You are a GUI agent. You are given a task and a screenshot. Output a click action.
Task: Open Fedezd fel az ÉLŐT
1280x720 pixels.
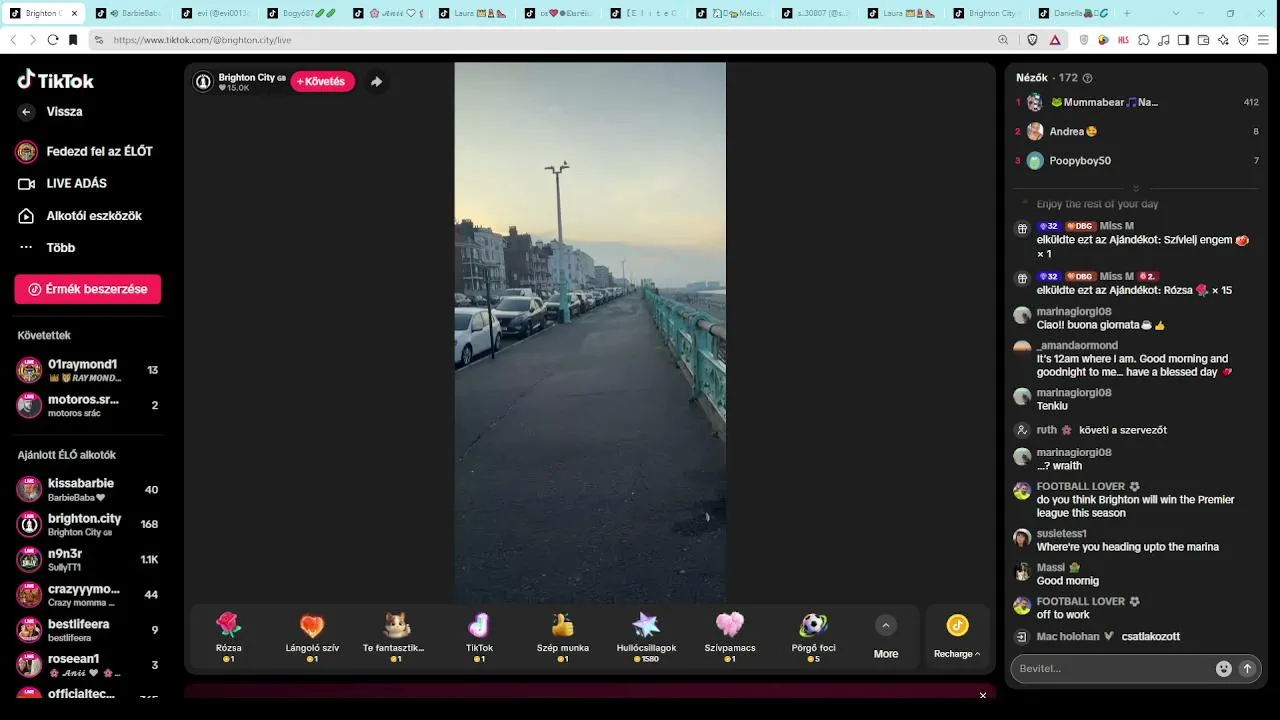click(85, 151)
